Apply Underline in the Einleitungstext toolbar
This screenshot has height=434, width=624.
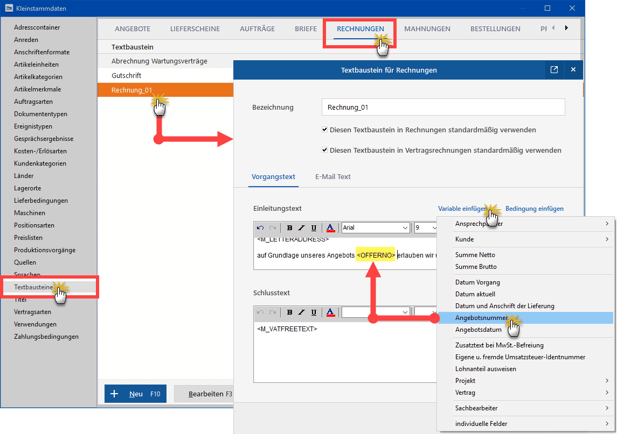pyautogui.click(x=313, y=228)
